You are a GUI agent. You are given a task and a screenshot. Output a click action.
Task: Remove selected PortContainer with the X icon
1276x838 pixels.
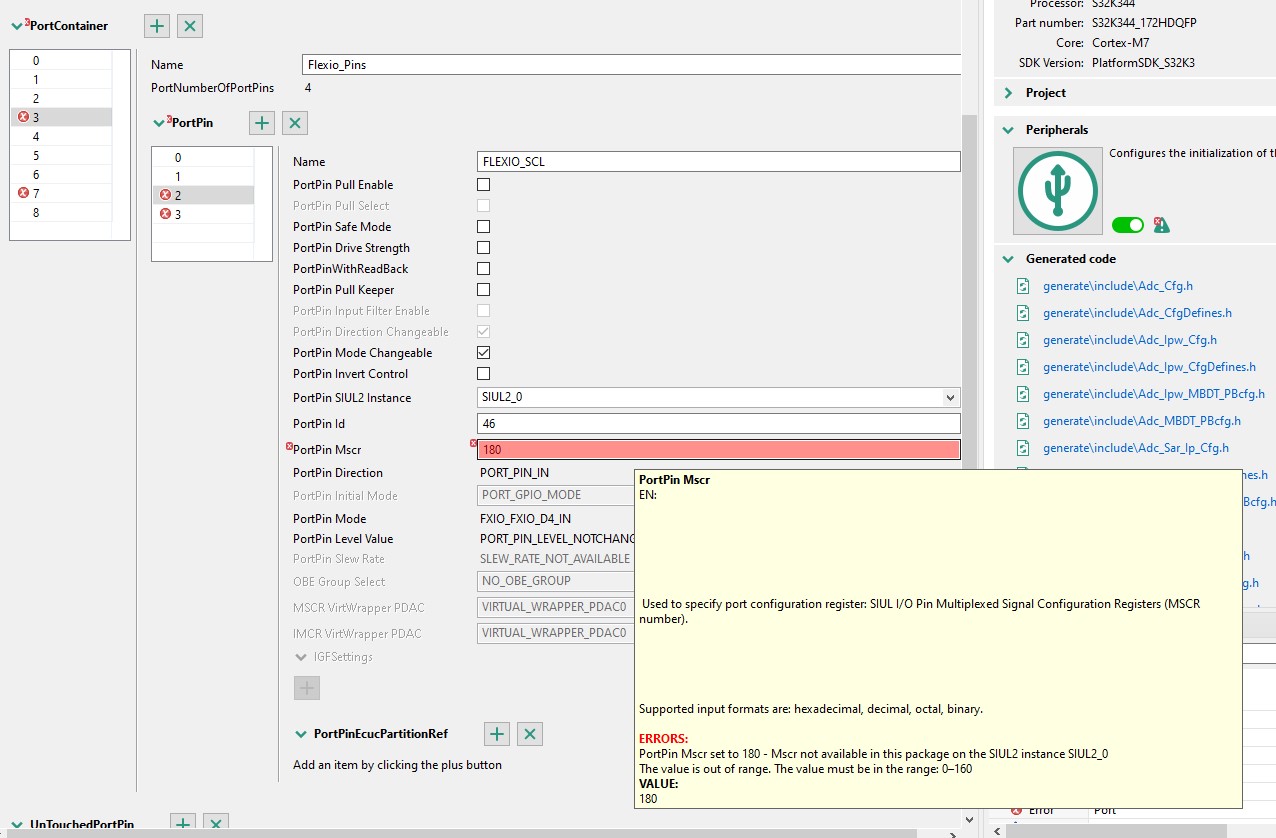[x=189, y=25]
